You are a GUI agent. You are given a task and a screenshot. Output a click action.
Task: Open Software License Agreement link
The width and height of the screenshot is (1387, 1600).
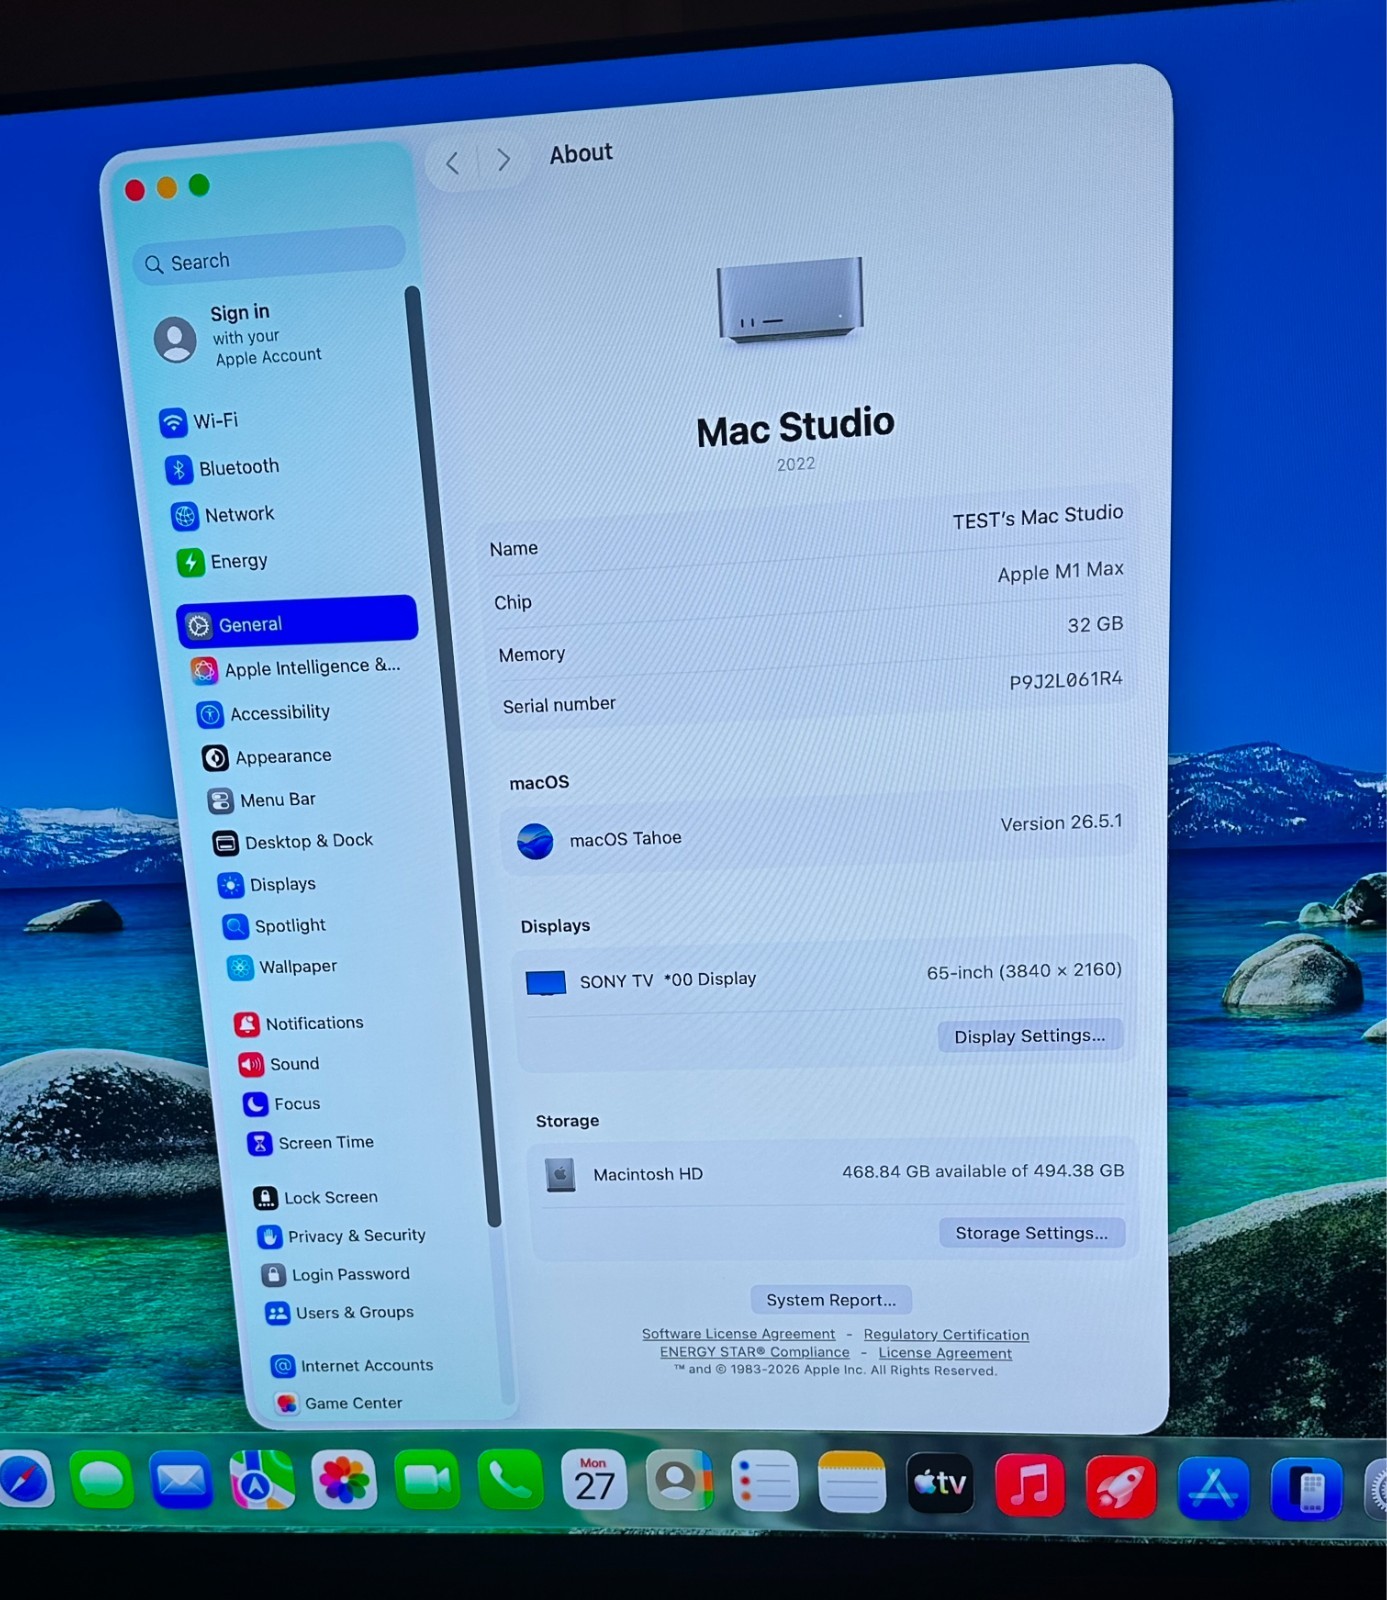click(738, 1334)
